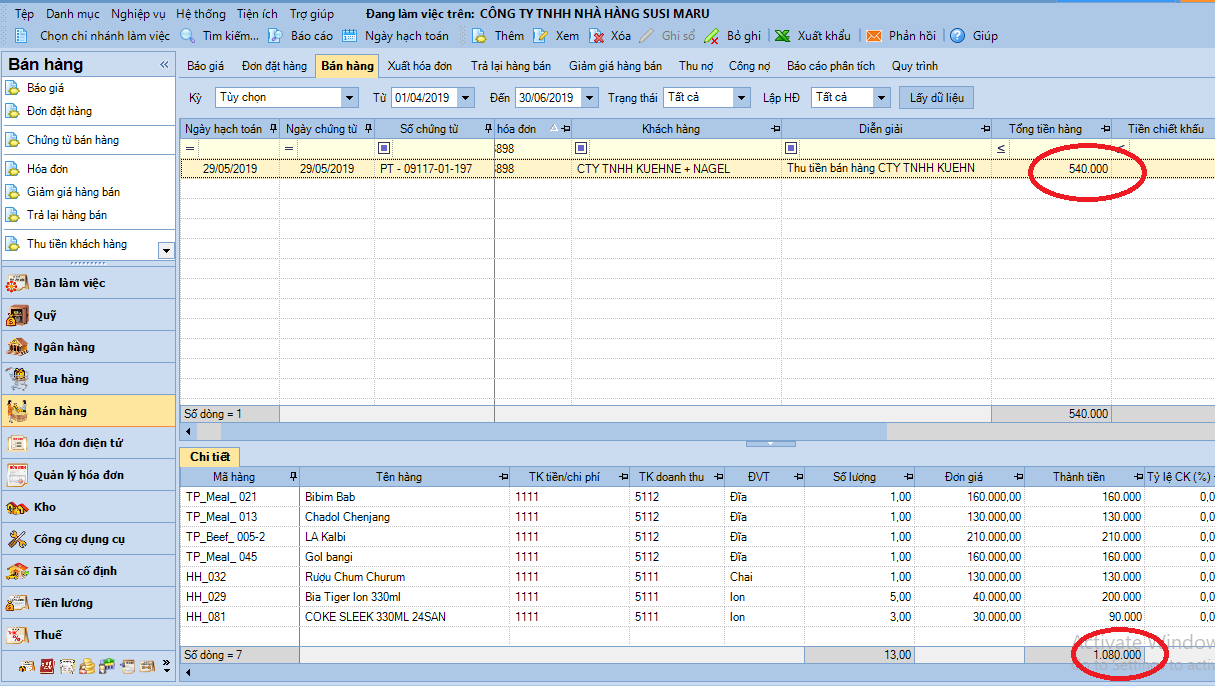The image size is (1215, 686).
Task: Toggle the pin on Tổng tiền hàng column
Action: [x=1105, y=129]
